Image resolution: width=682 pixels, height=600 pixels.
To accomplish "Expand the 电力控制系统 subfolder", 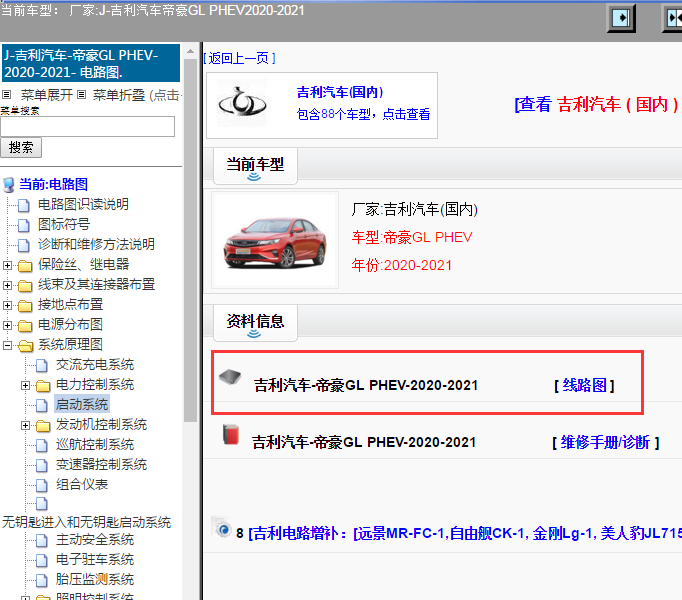I will pos(25,385).
